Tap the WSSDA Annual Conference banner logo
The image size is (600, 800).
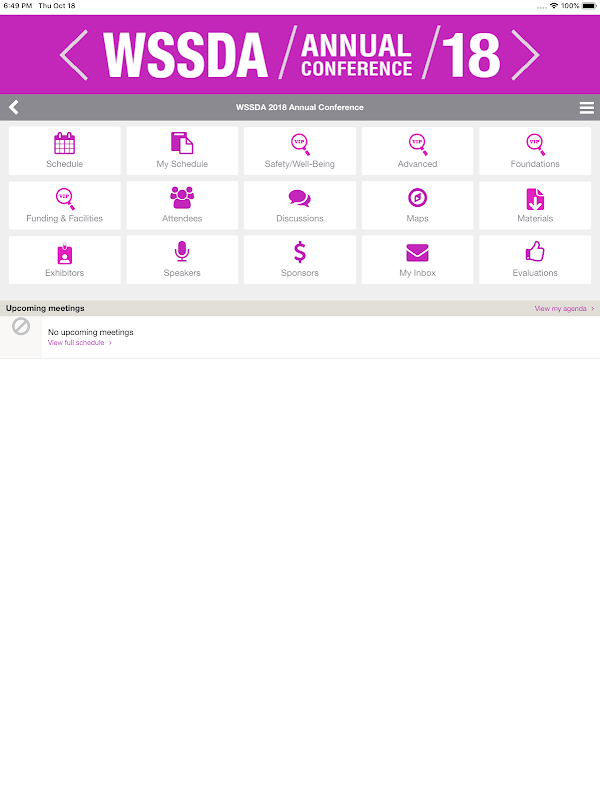302,55
